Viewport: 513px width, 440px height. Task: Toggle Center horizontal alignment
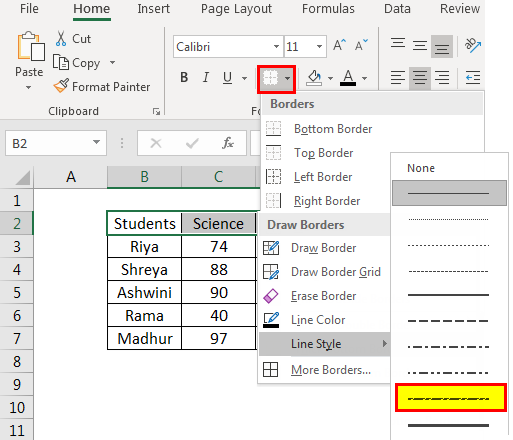[420, 78]
